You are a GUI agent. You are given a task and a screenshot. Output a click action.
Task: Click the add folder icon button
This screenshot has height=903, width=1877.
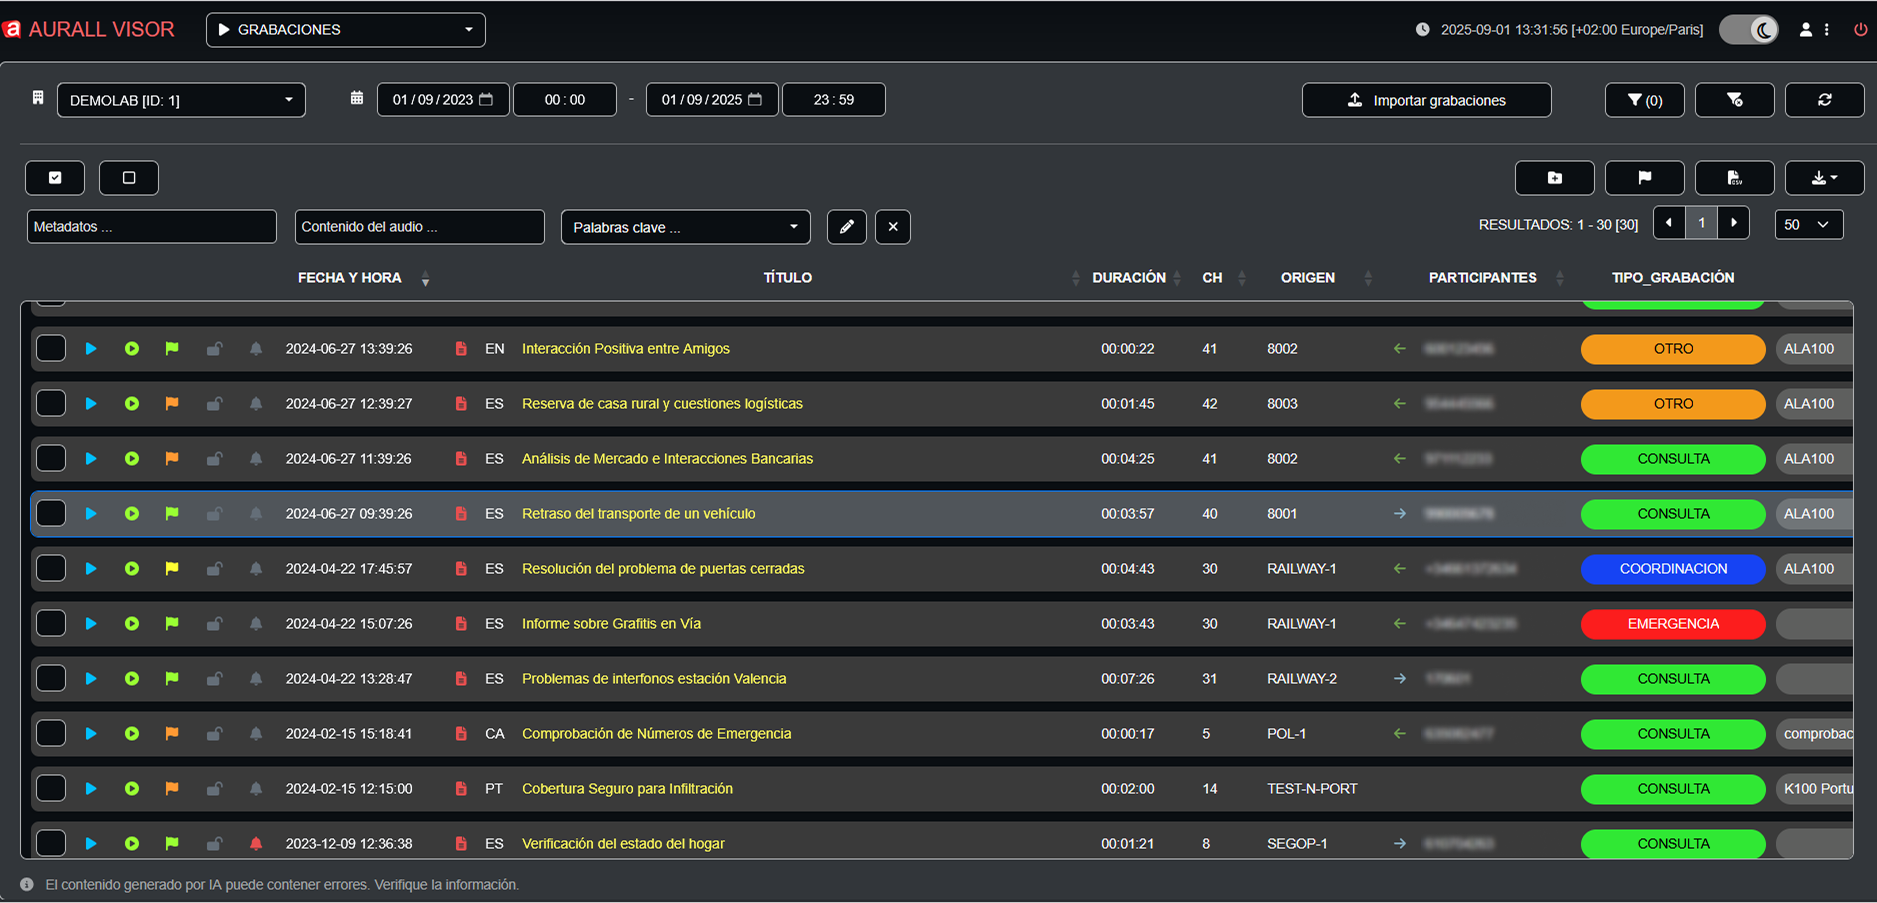pos(1554,178)
